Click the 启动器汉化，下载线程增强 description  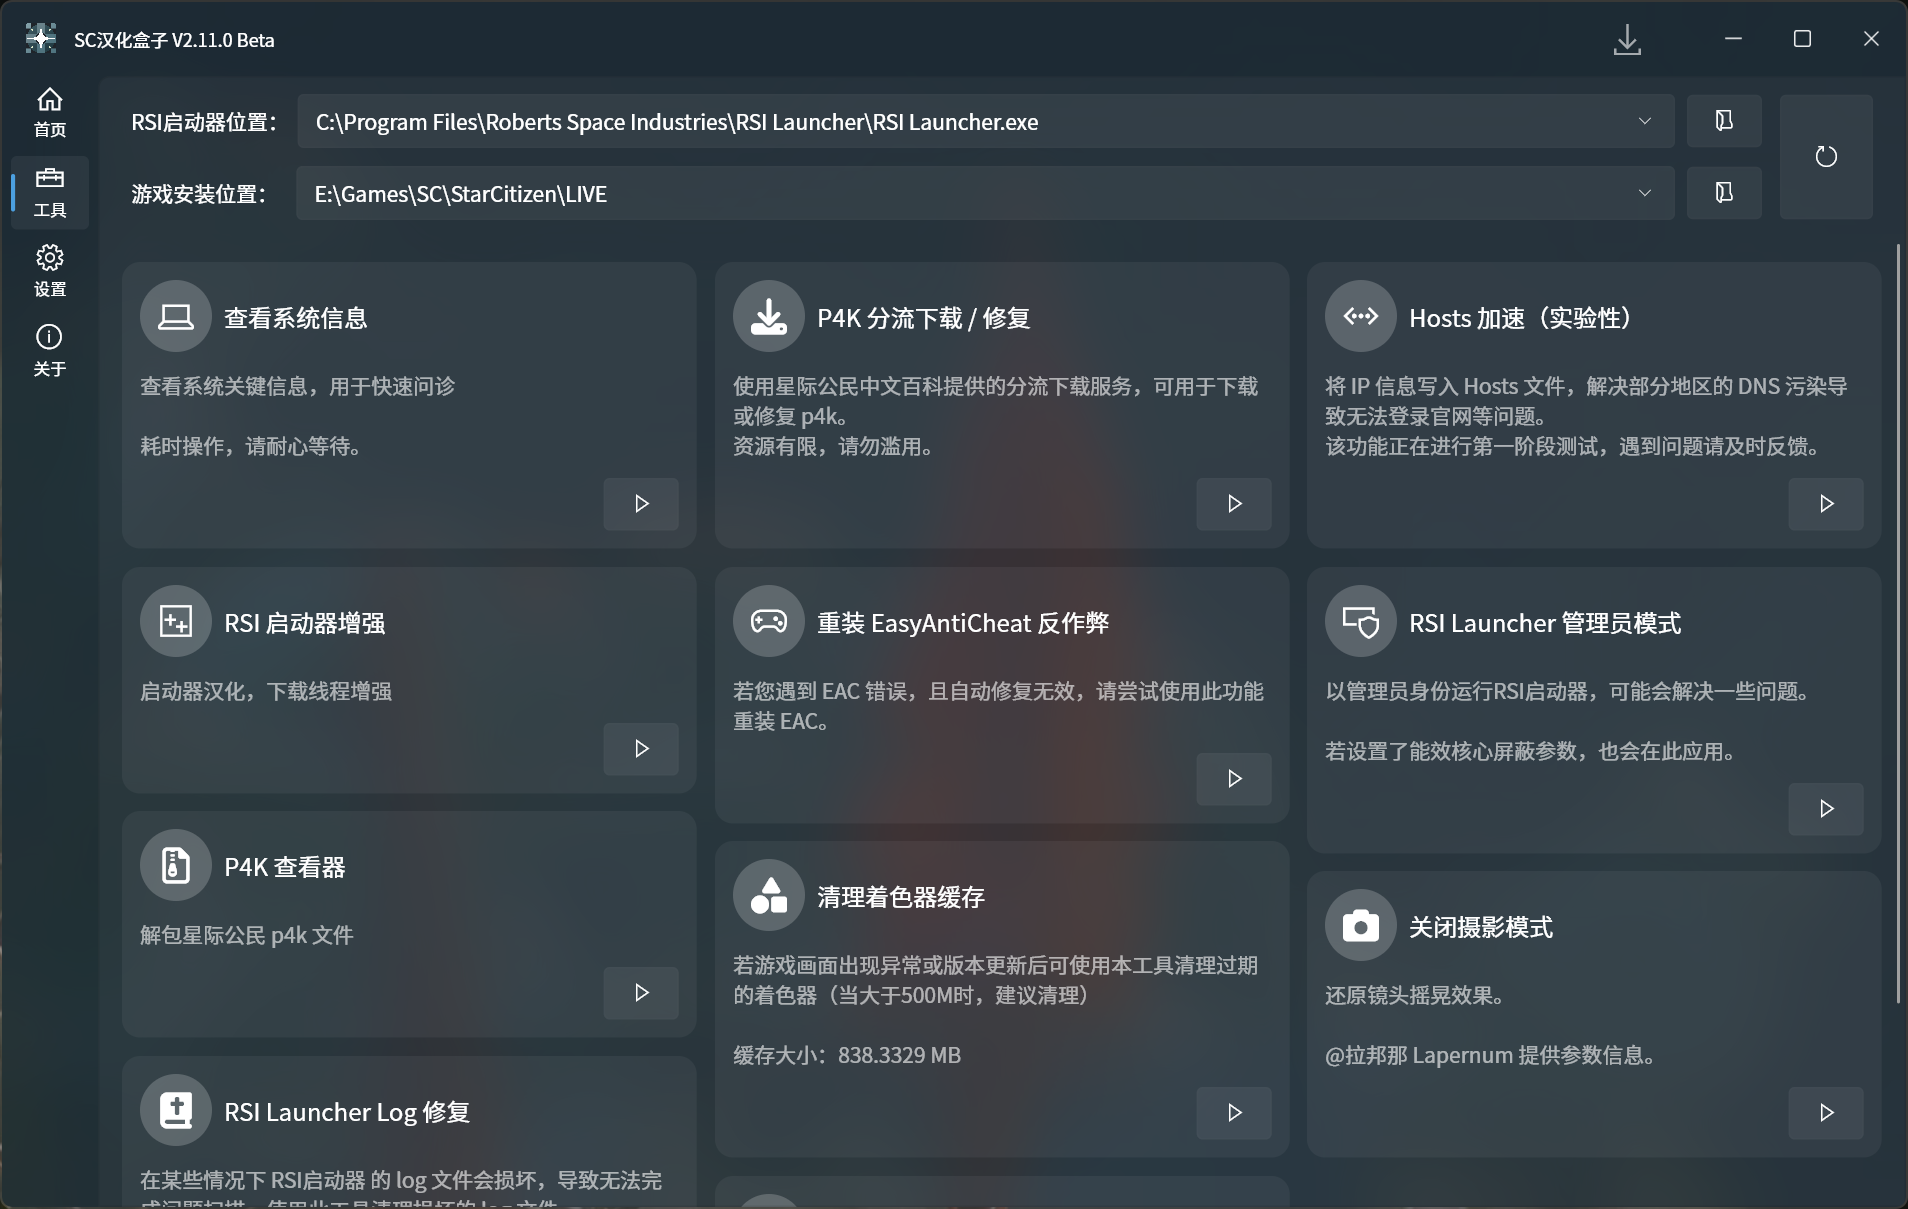point(266,691)
